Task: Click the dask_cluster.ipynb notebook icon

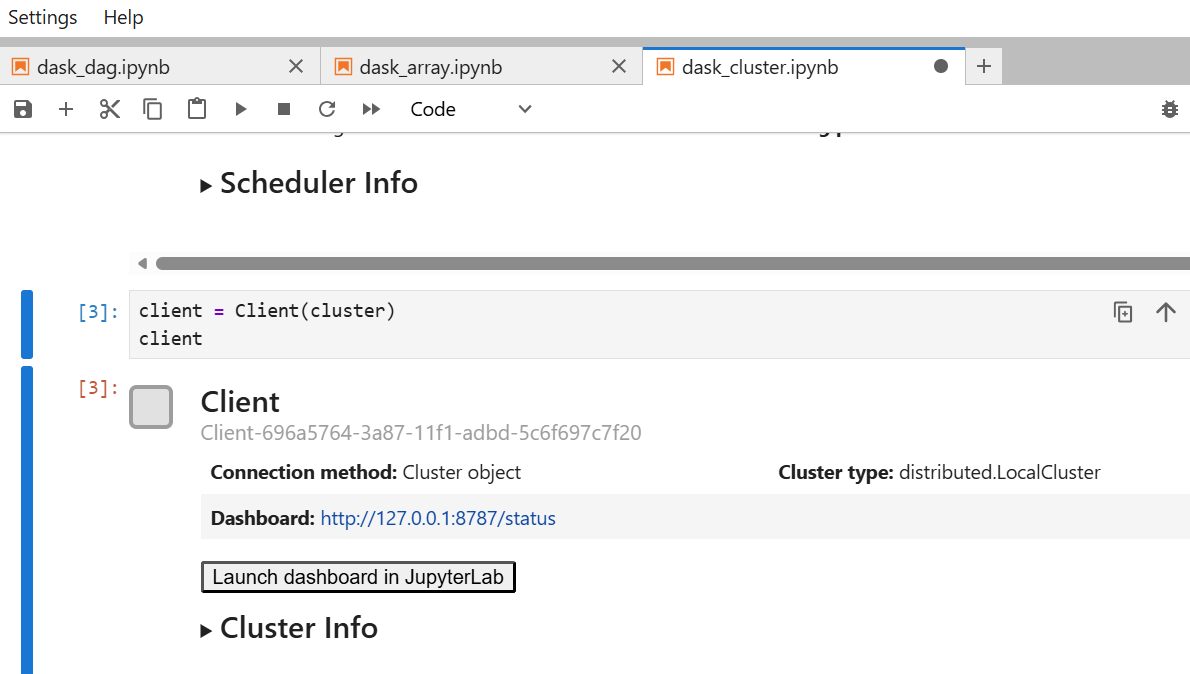Action: [x=666, y=67]
